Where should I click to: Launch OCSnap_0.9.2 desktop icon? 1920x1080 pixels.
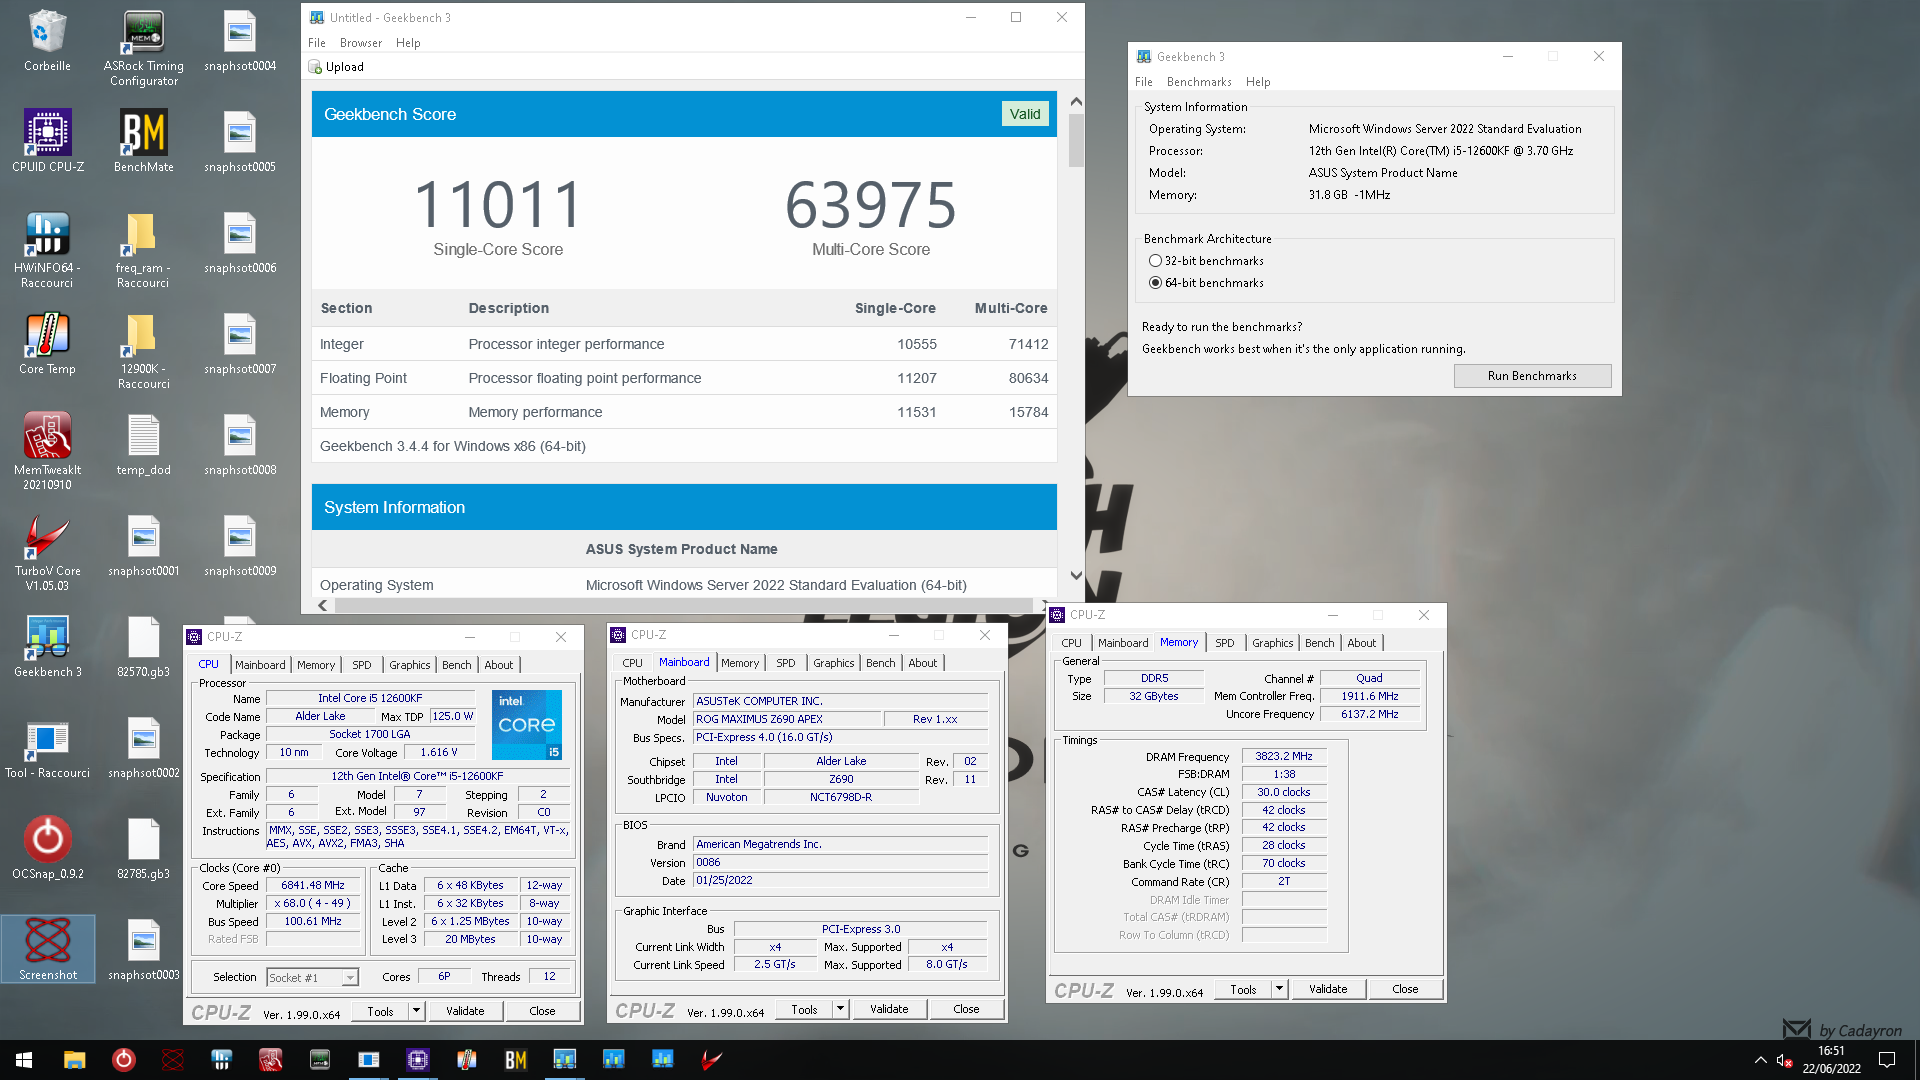(47, 849)
